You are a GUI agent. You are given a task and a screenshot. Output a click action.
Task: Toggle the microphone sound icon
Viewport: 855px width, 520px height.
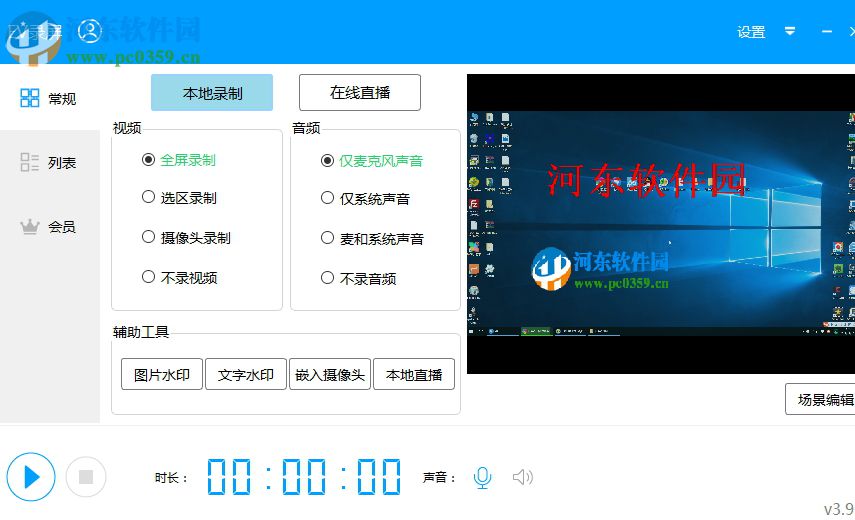tap(483, 477)
